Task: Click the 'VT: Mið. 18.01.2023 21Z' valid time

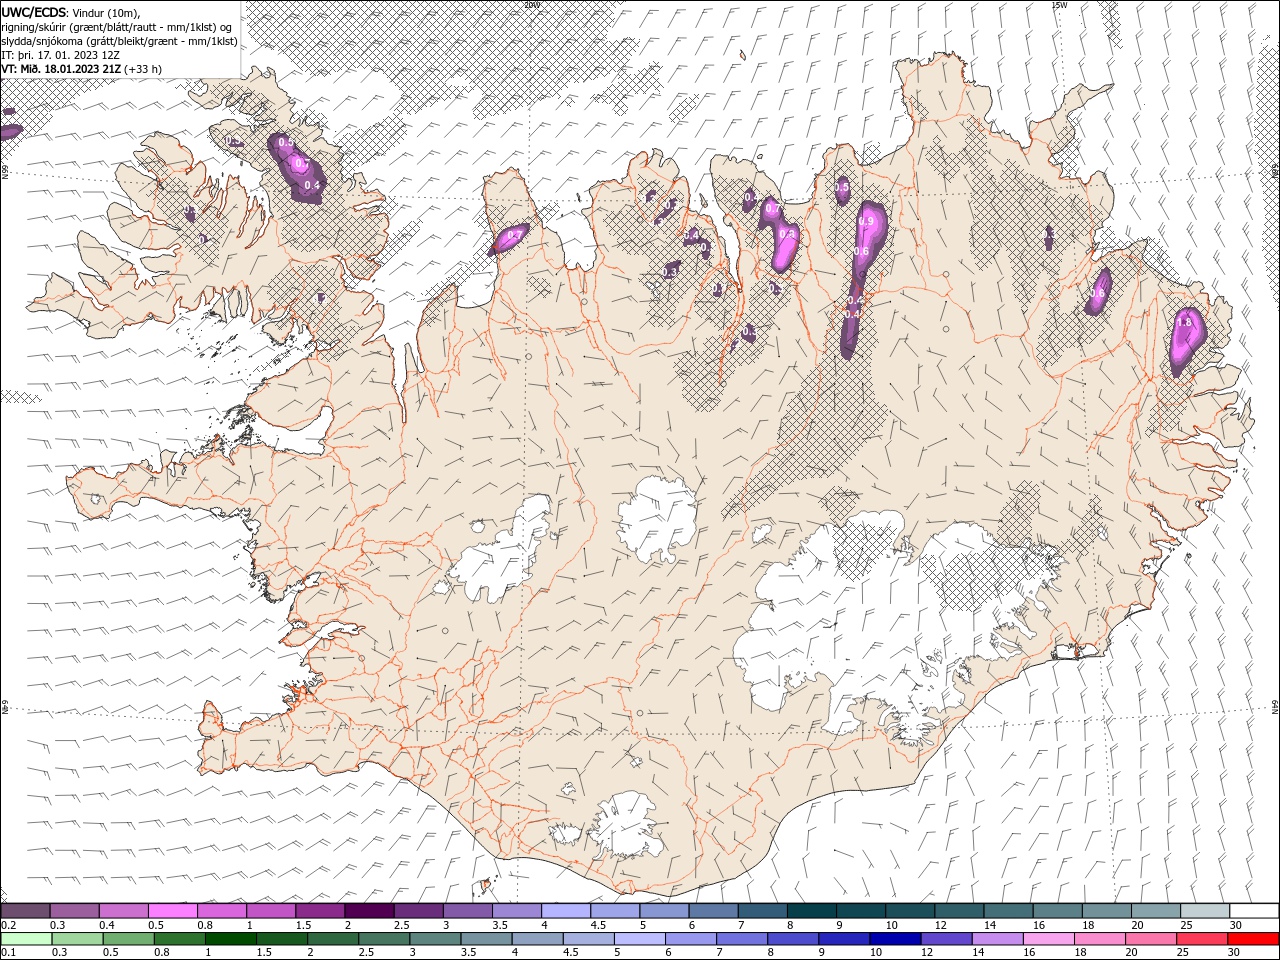Action: click(62, 69)
